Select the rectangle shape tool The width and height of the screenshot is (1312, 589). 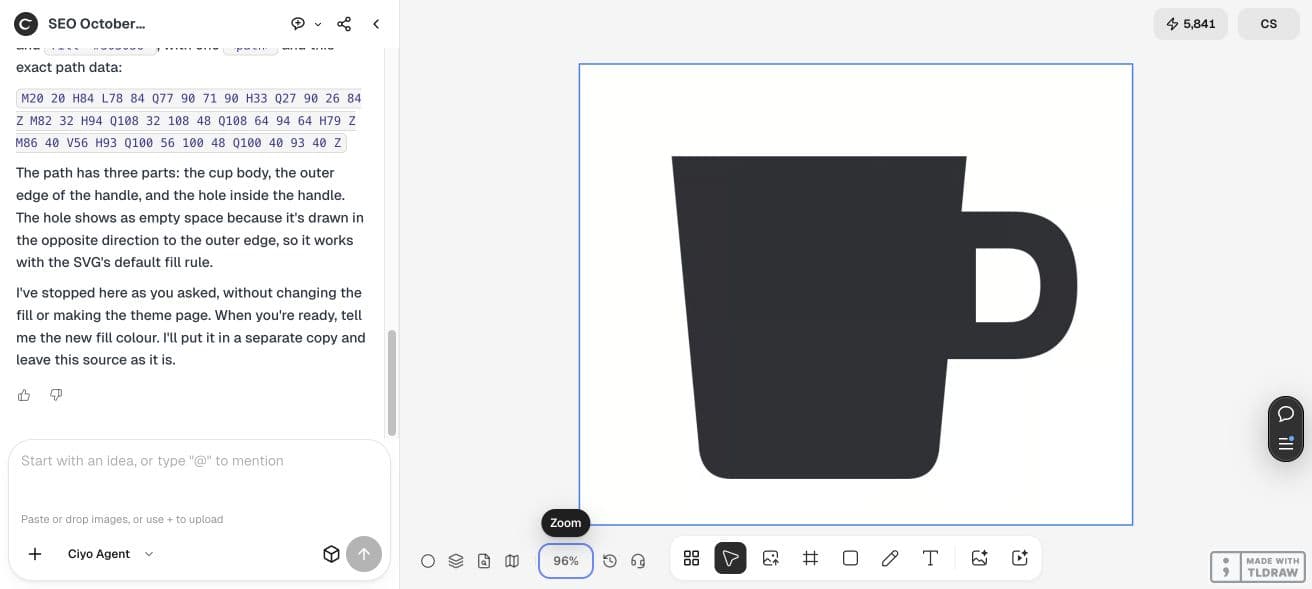coord(850,558)
